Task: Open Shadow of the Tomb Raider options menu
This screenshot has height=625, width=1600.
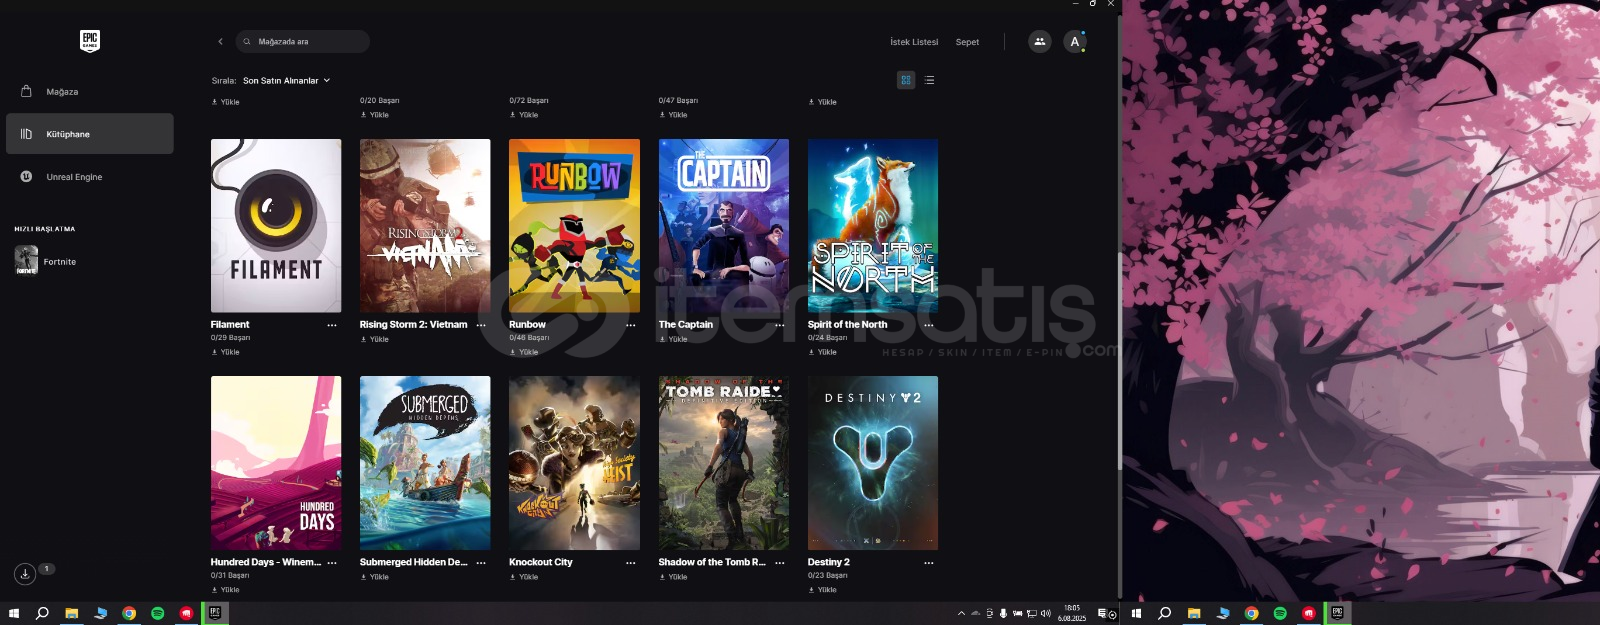Action: (x=780, y=563)
